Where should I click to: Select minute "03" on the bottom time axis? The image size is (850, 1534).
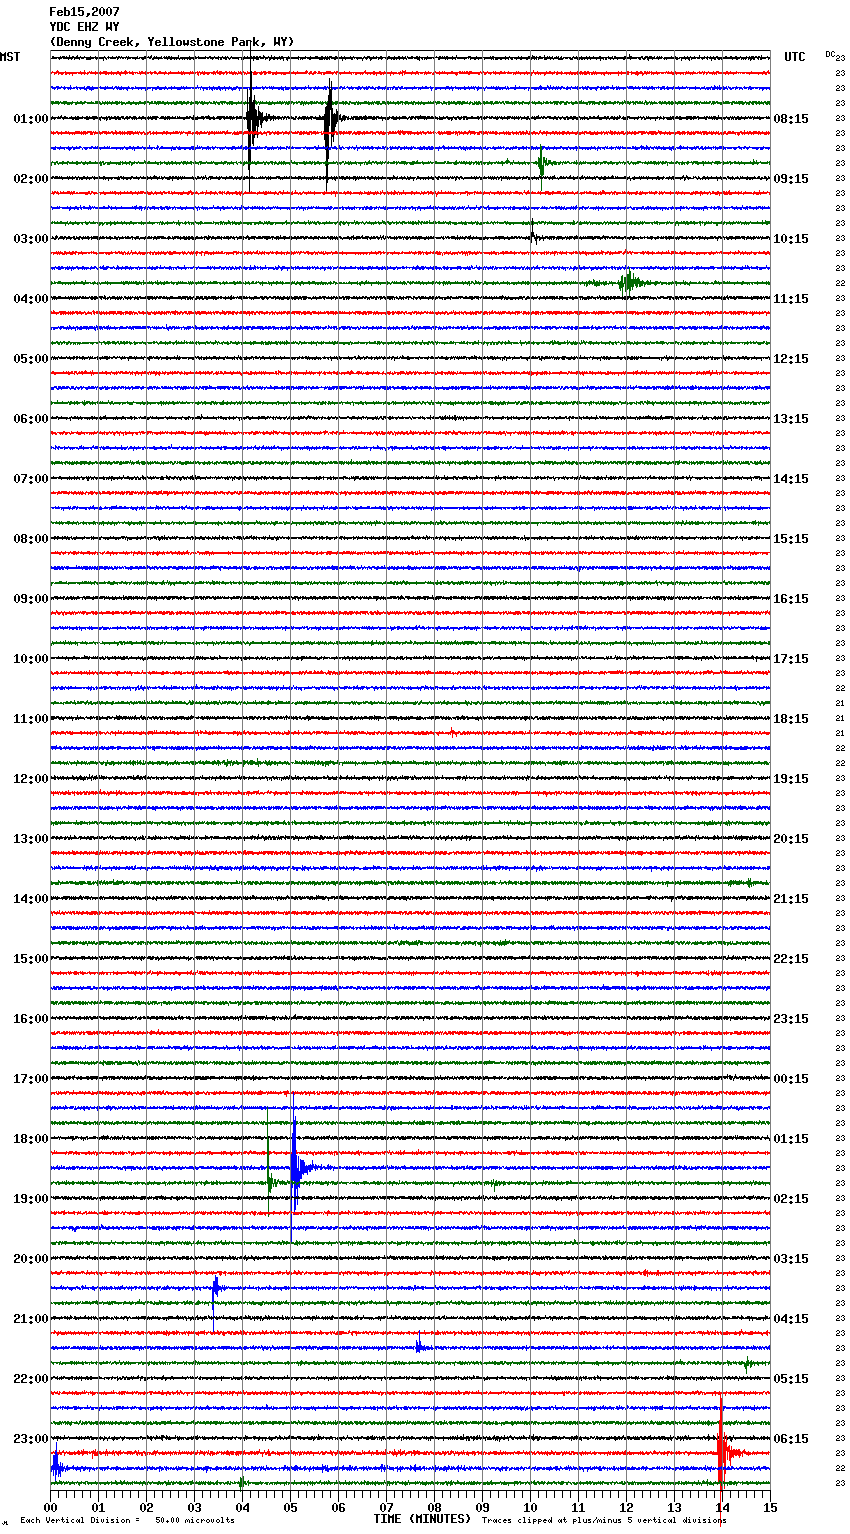click(x=194, y=1507)
